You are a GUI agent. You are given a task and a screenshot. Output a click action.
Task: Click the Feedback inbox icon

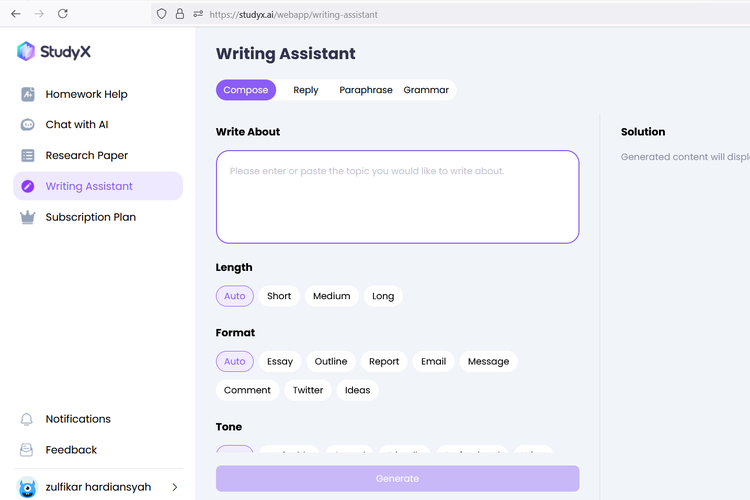(x=27, y=450)
